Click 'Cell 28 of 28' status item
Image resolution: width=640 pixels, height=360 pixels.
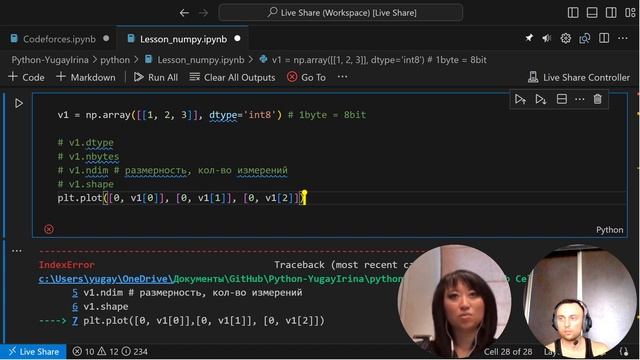(508, 351)
